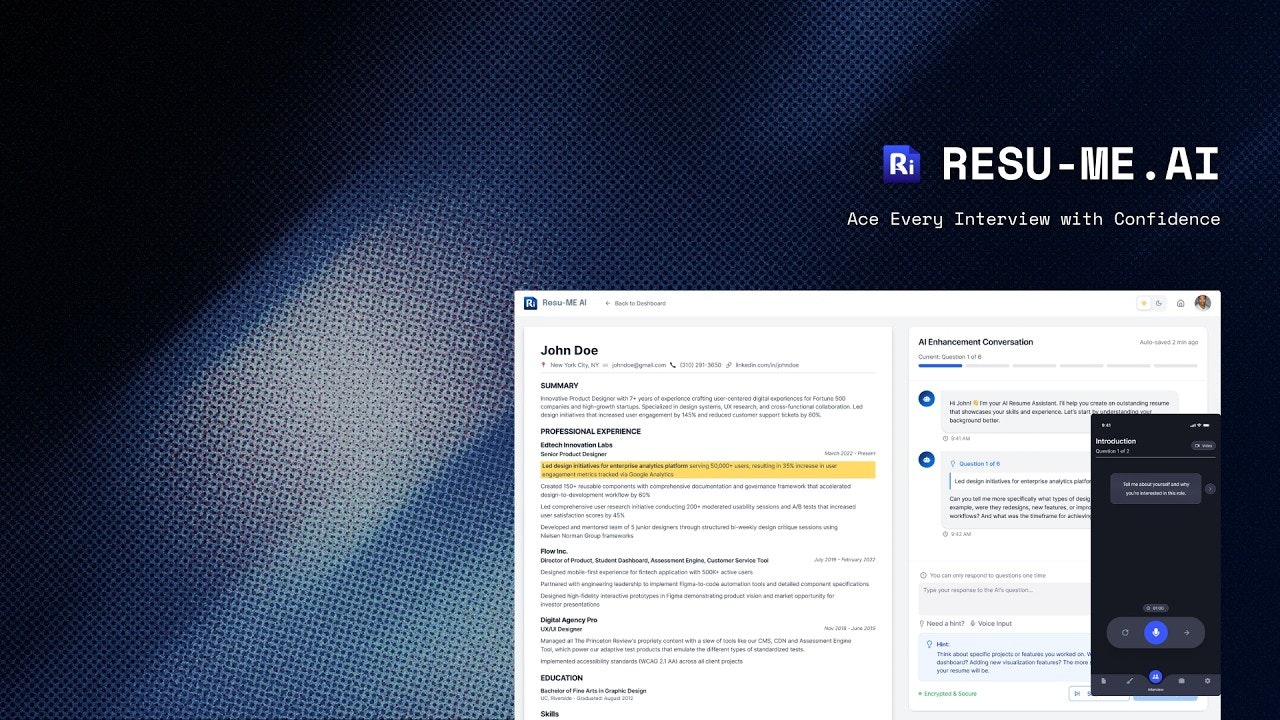Click the clock icon beside 9:41 AM timestamp

click(945, 438)
